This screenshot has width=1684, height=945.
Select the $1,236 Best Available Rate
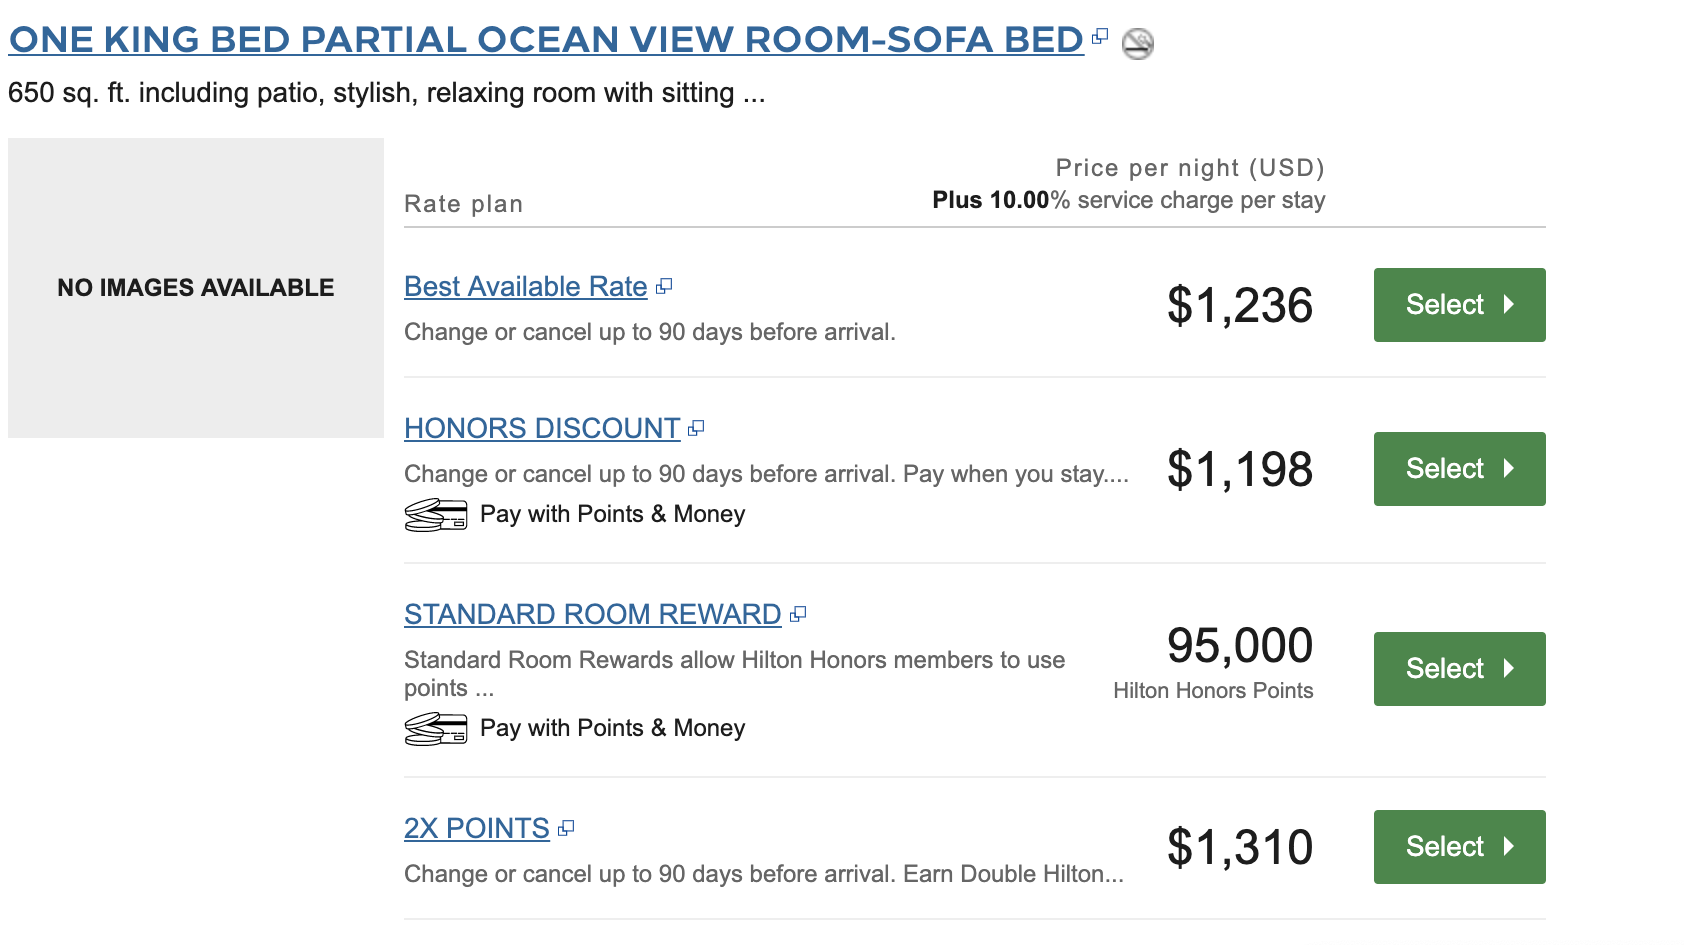(x=1459, y=305)
